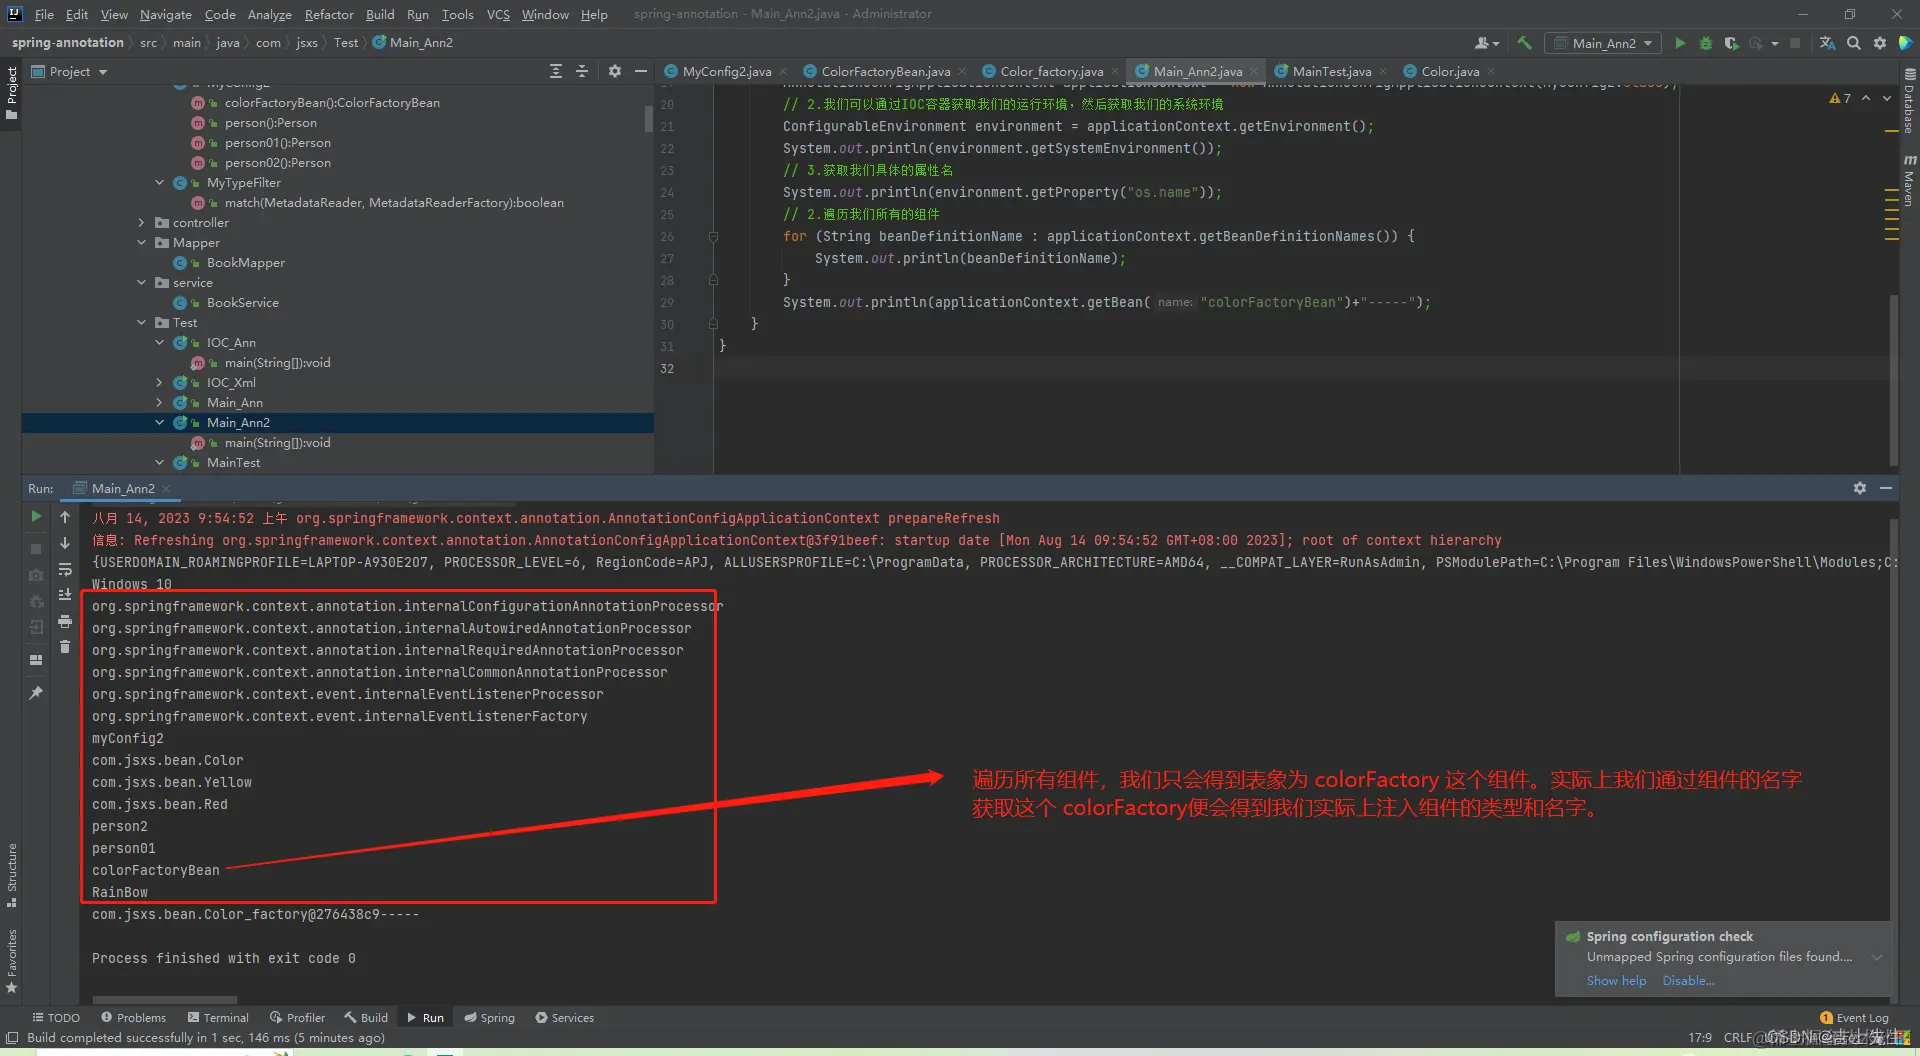This screenshot has height=1056, width=1920.
Task: Open the Navigate menu
Action: click(165, 14)
